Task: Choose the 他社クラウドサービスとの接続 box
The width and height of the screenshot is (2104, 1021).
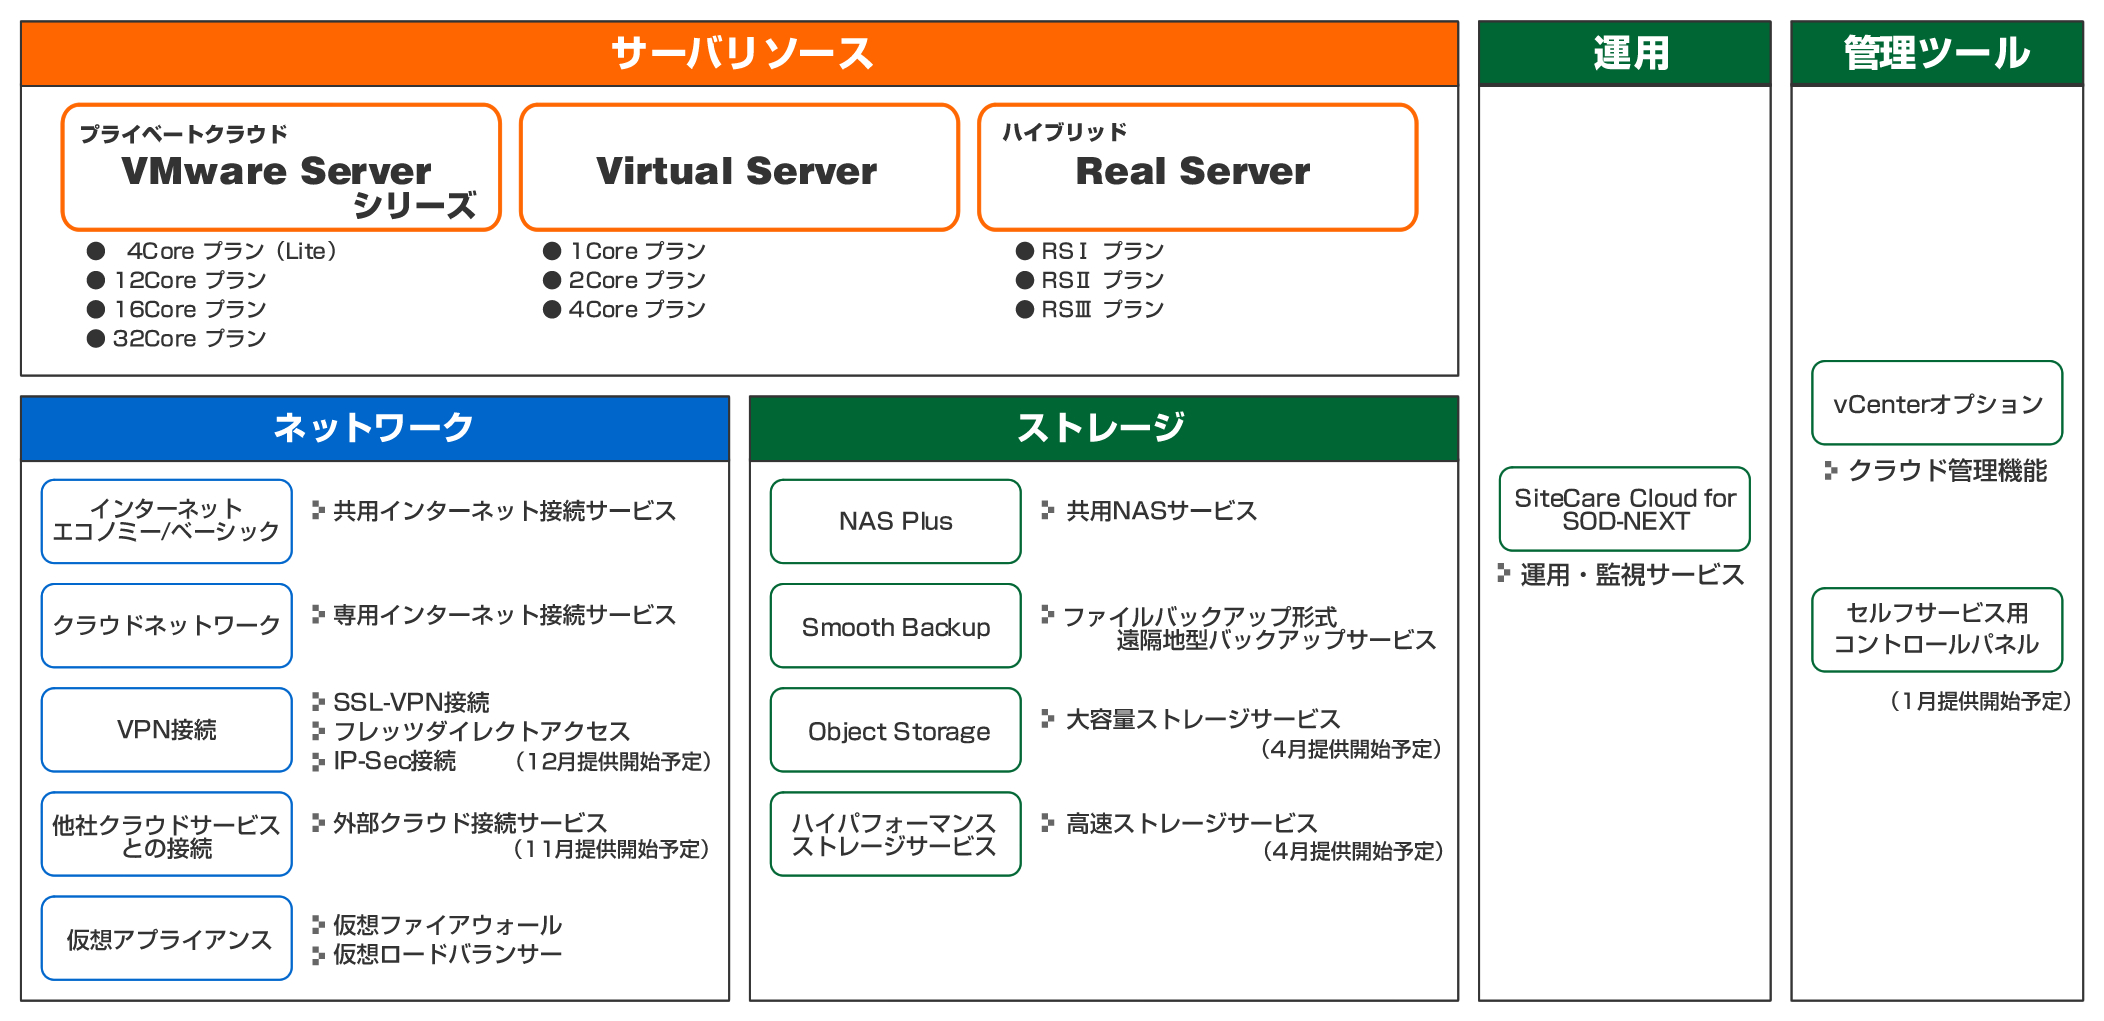Action: click(167, 834)
